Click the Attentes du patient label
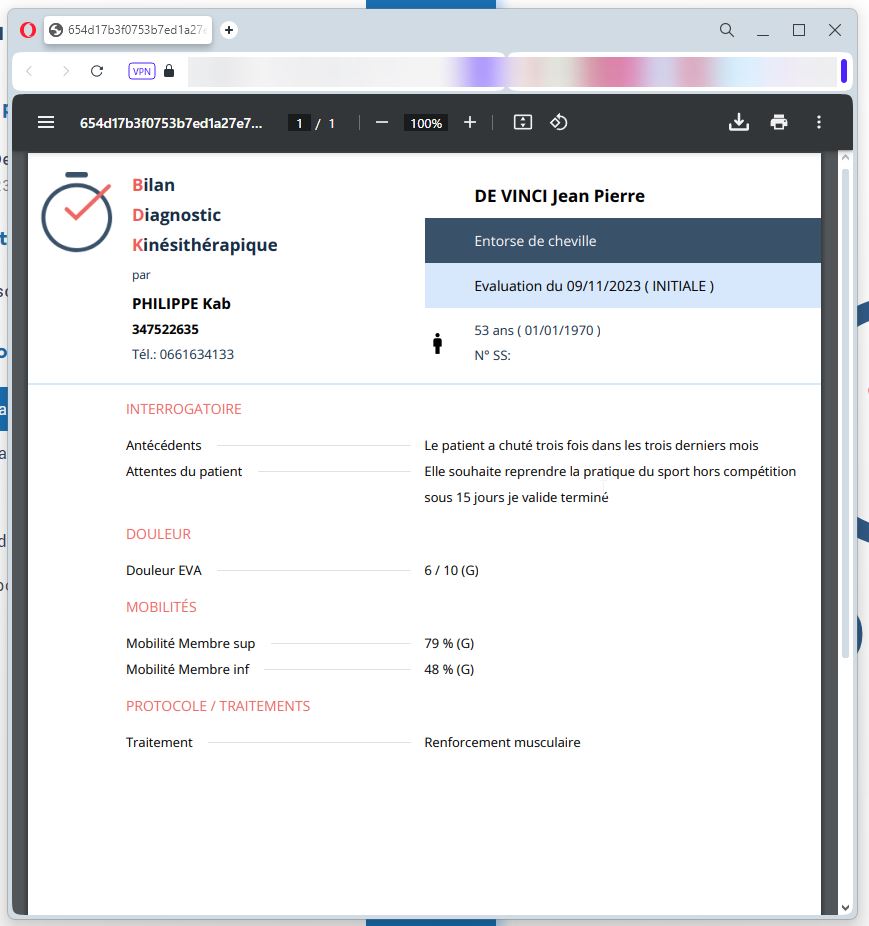 tap(184, 471)
